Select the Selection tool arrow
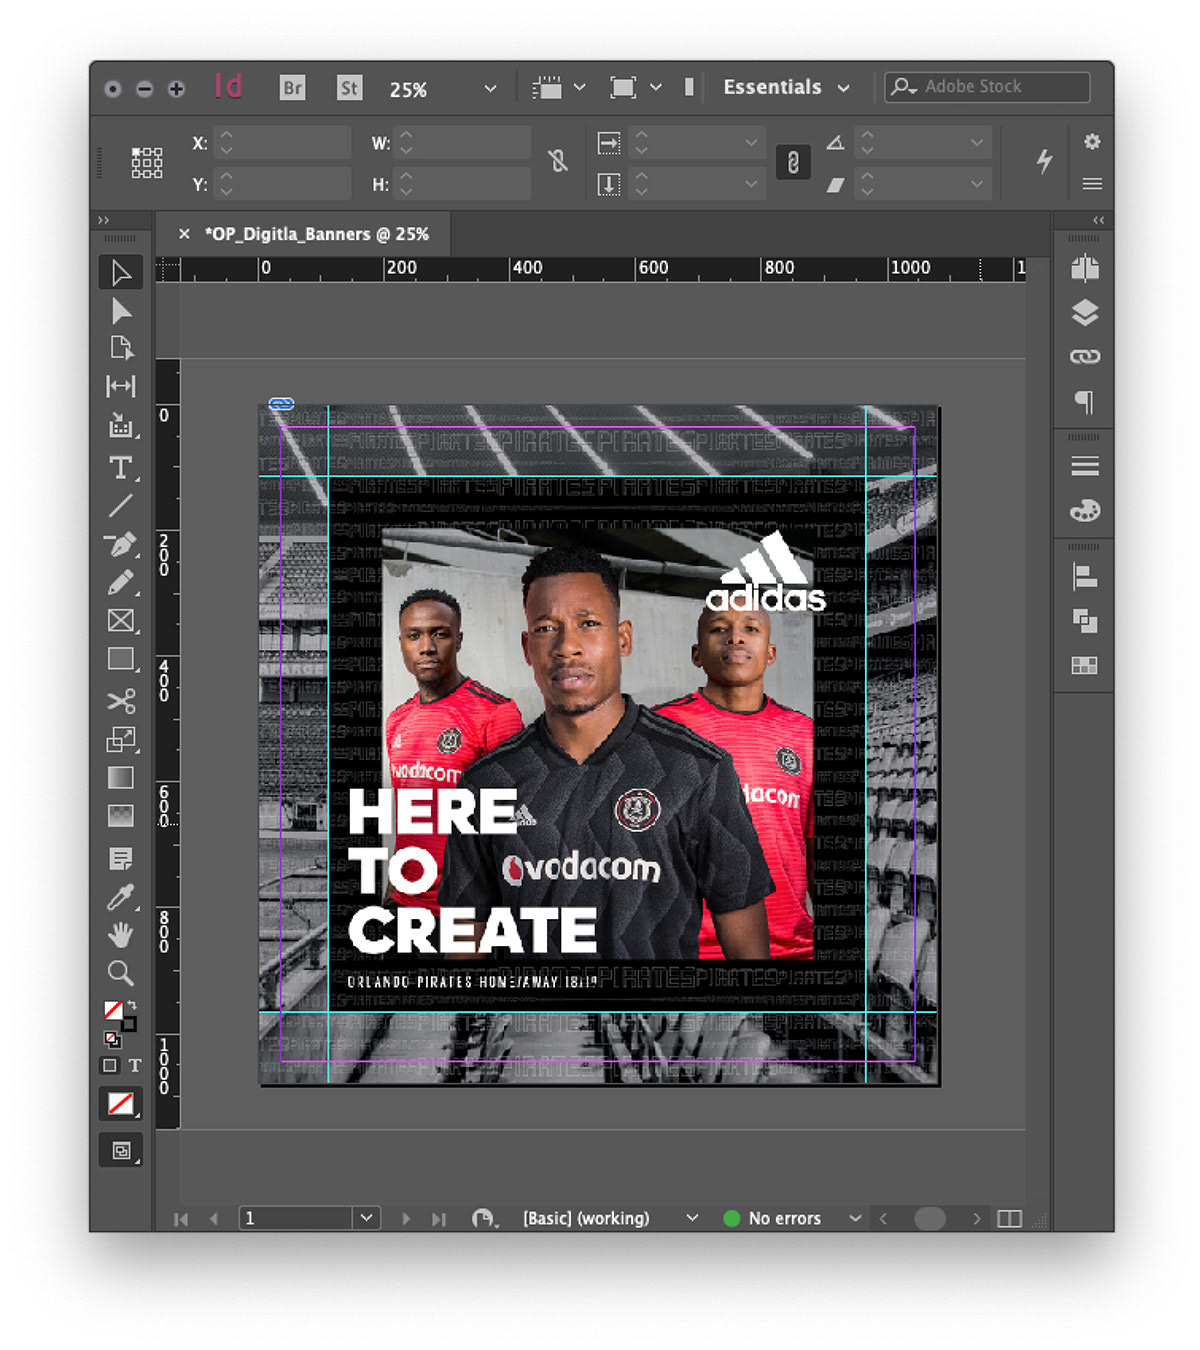Image resolution: width=1200 pixels, height=1350 pixels. (x=121, y=273)
